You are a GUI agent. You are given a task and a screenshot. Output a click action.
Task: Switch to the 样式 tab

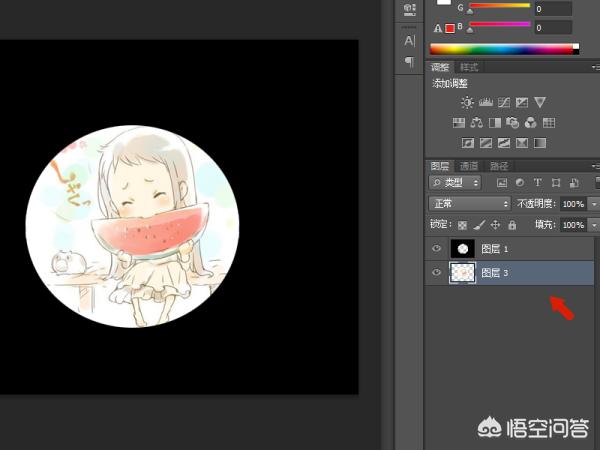[469, 67]
